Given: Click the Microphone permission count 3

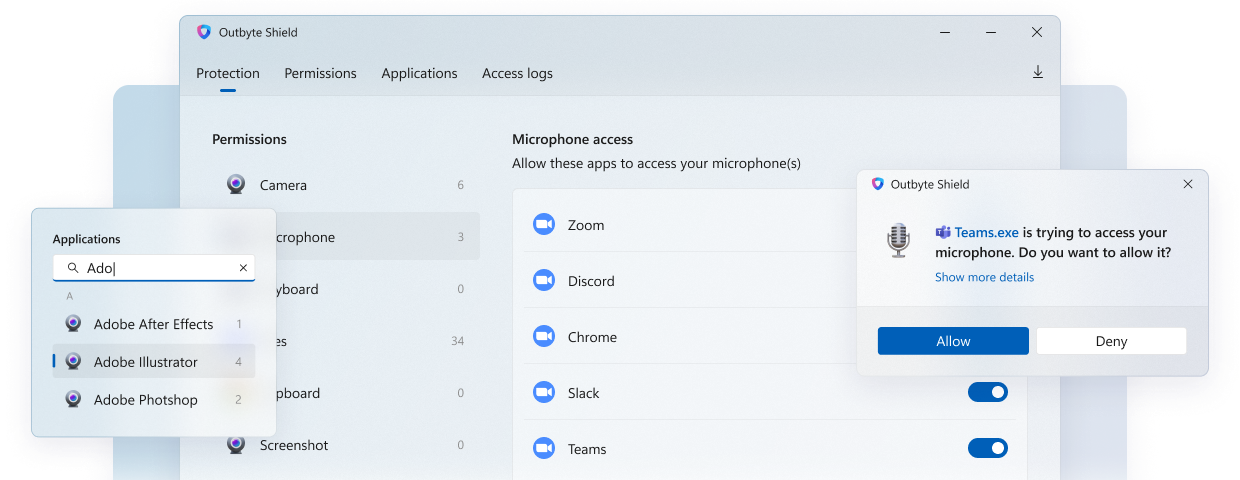Looking at the screenshot, I should point(461,237).
